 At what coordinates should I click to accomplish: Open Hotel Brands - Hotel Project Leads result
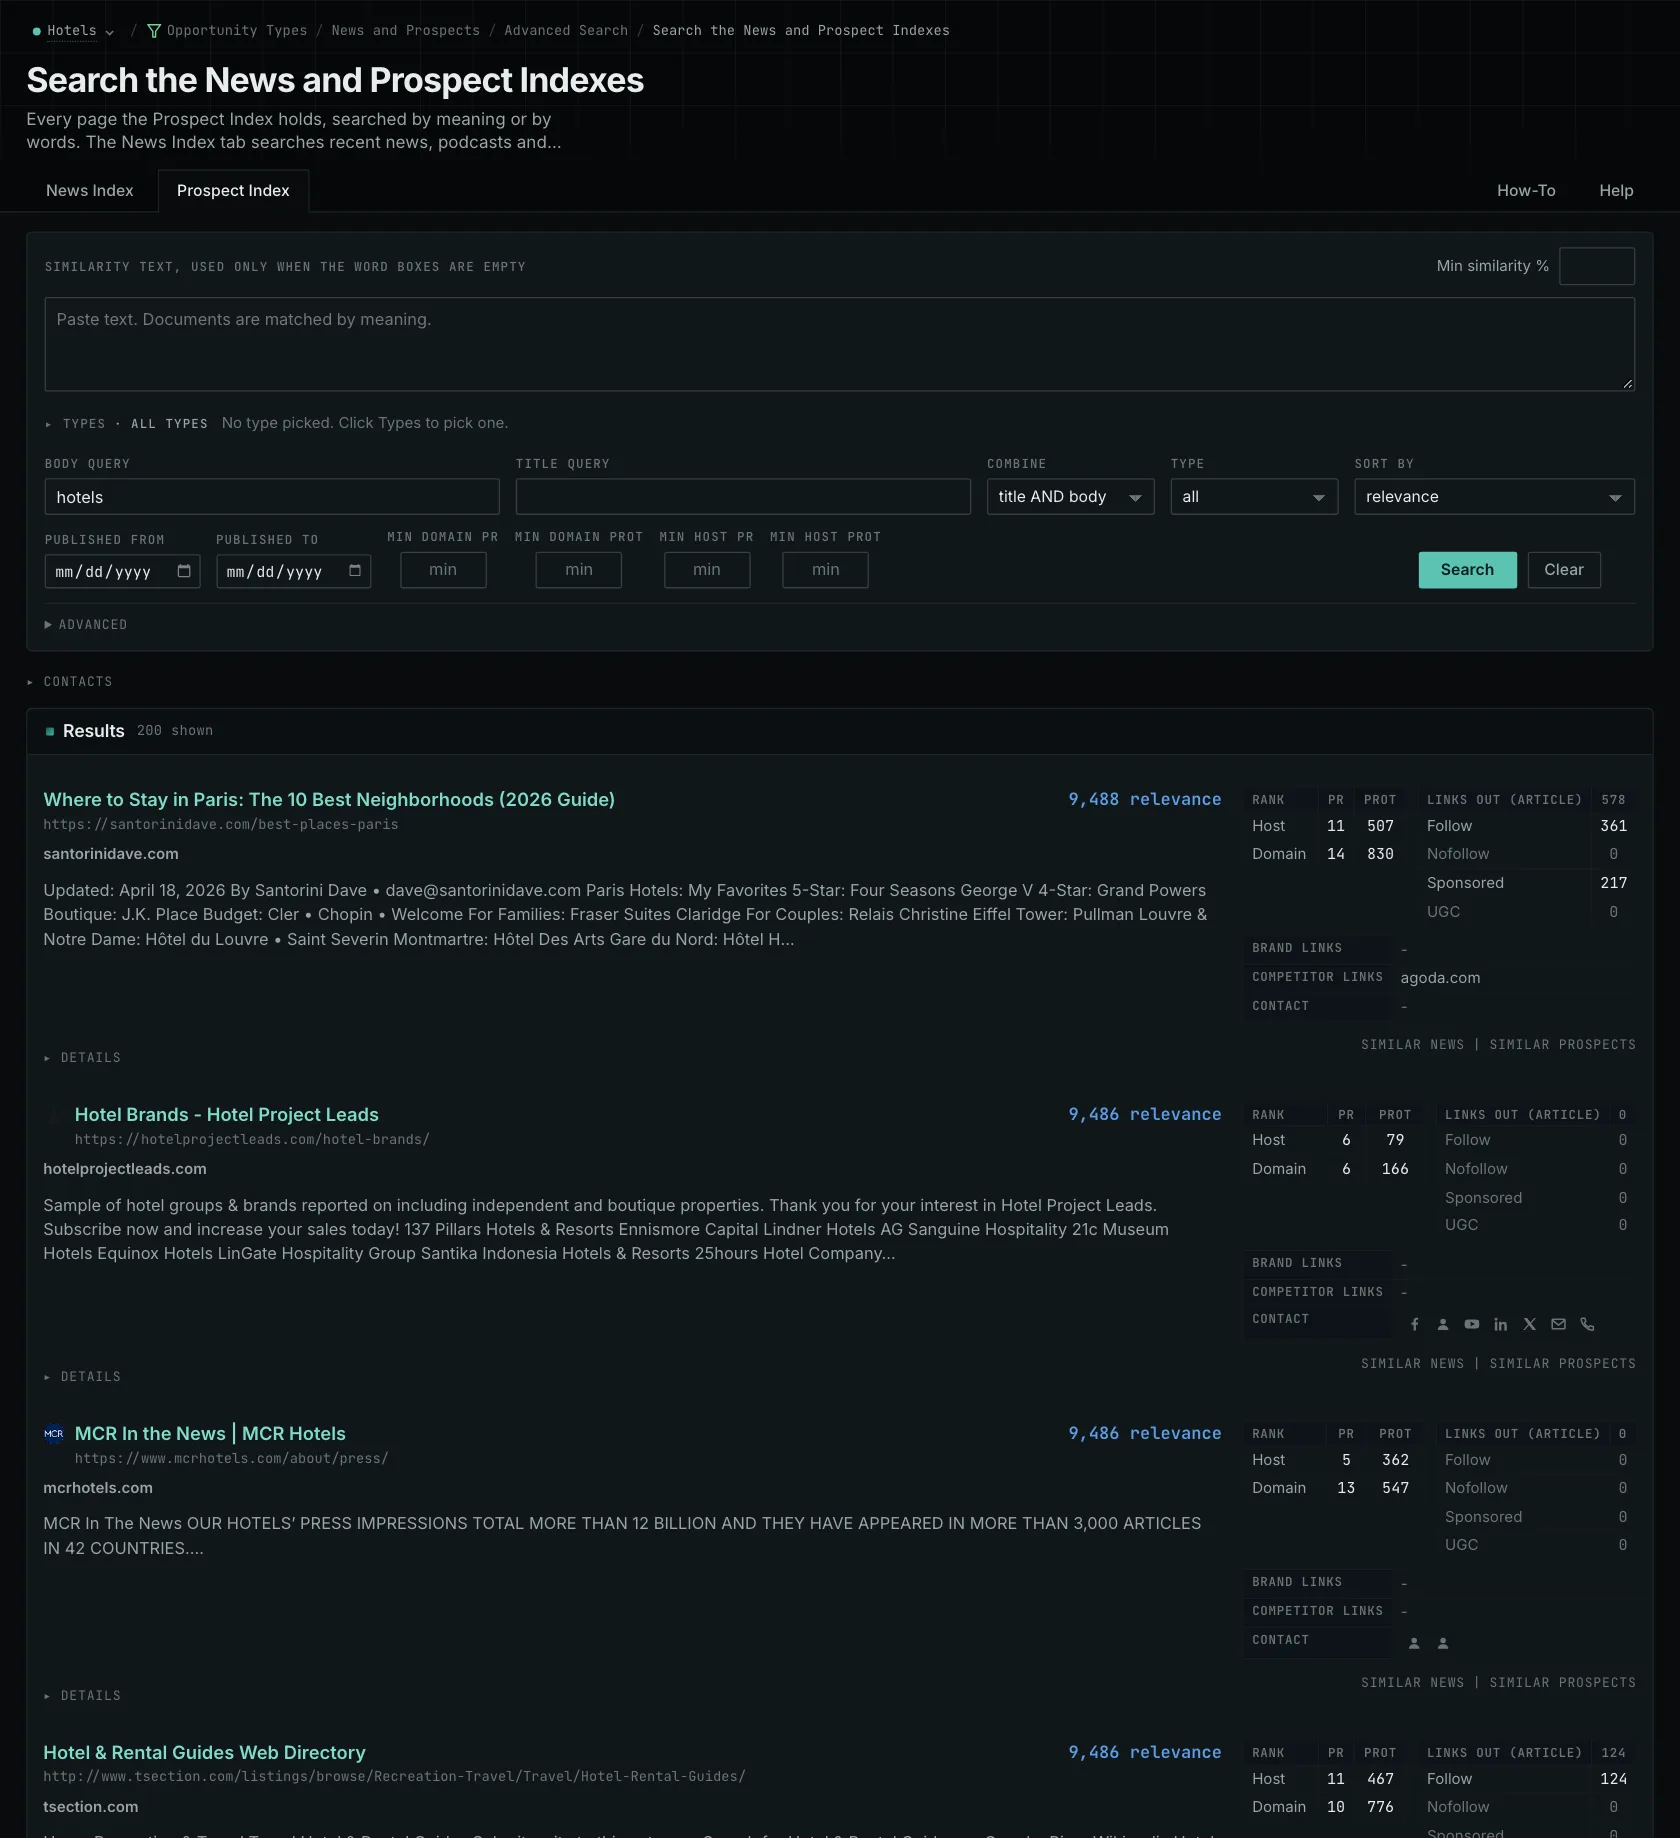227,1115
